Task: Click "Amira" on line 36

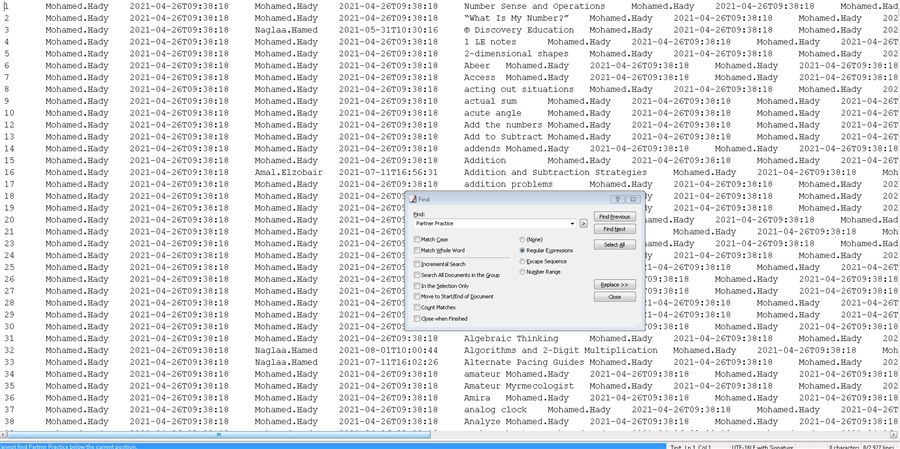Action: tap(477, 398)
